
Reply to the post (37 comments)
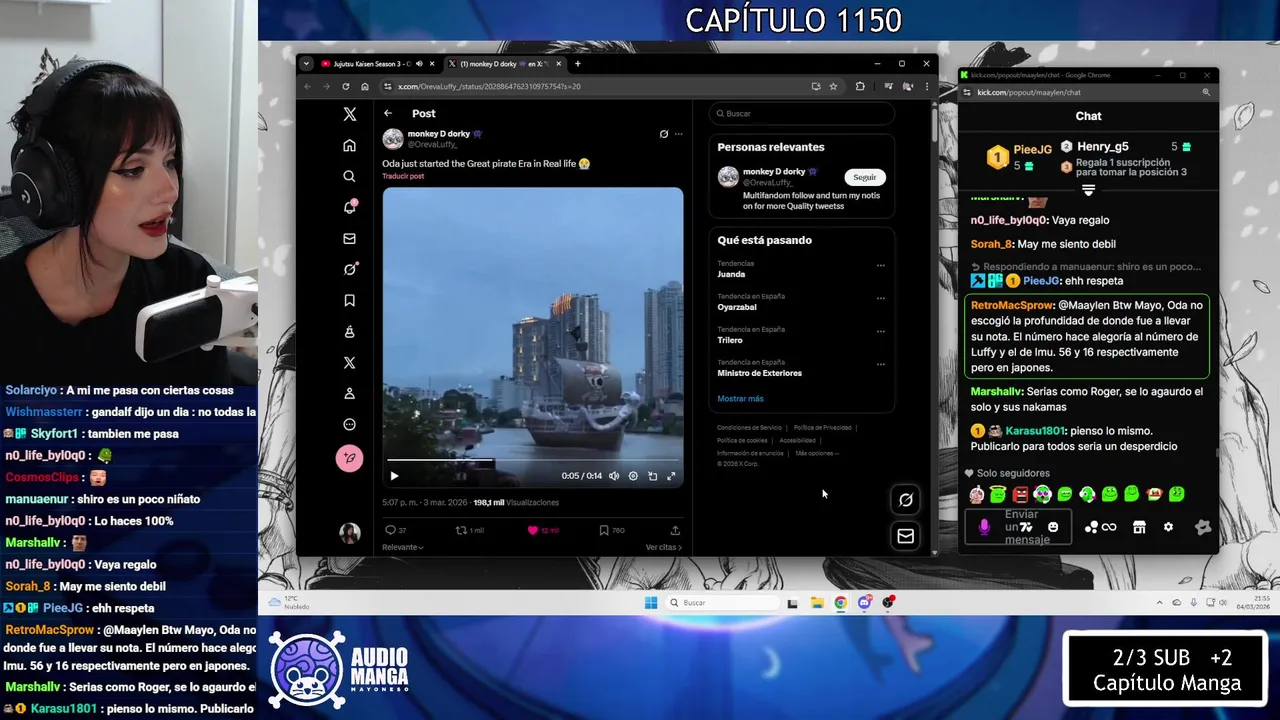tap(395, 530)
